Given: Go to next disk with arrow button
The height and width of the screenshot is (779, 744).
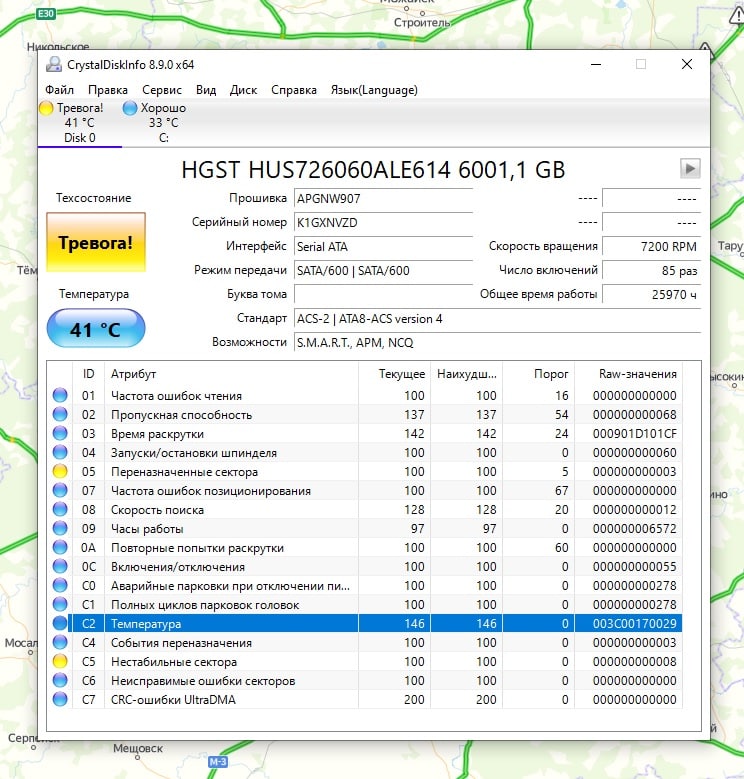Looking at the screenshot, I should [x=690, y=168].
